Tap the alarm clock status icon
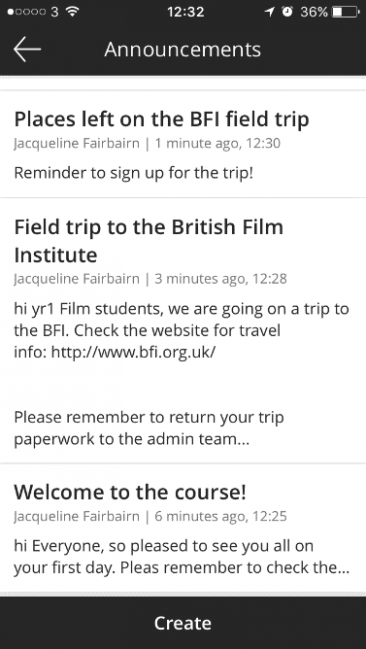Screen dimensions: 366x649 (x=287, y=12)
